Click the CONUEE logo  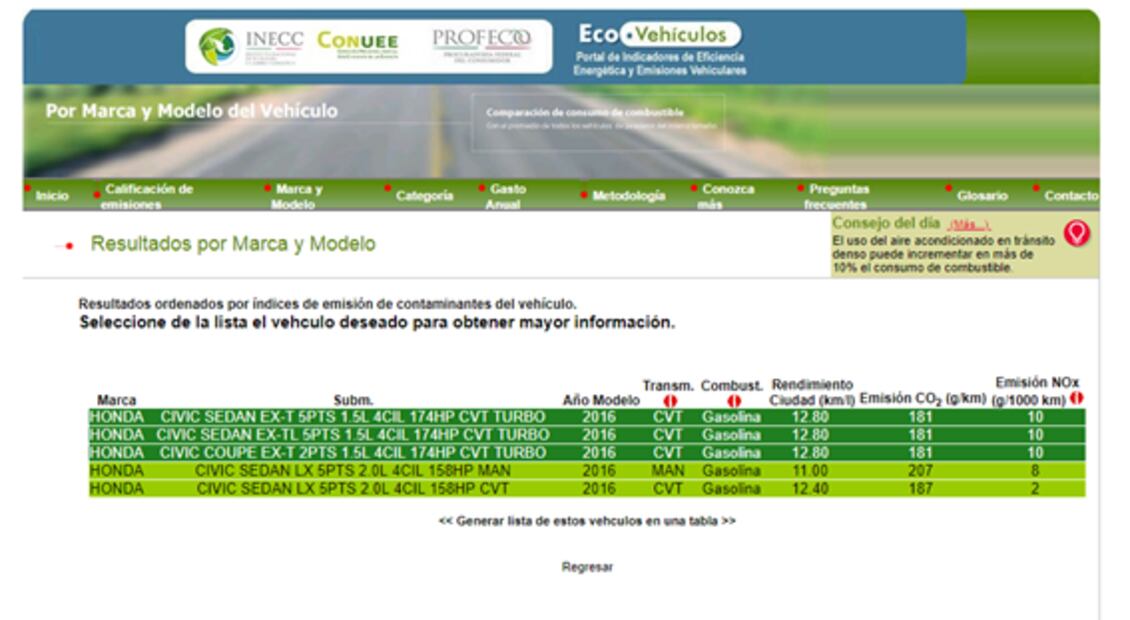(357, 43)
